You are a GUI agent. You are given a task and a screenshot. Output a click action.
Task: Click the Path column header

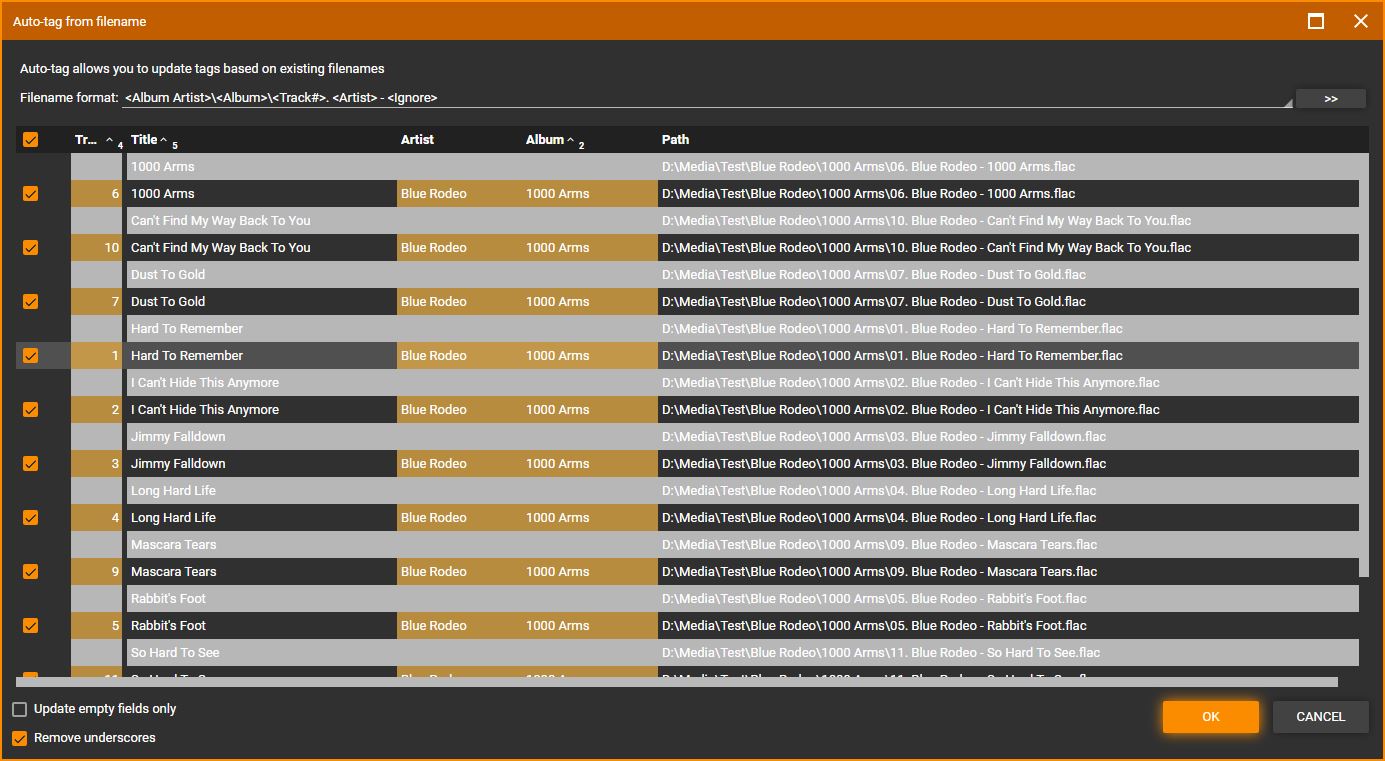675,140
